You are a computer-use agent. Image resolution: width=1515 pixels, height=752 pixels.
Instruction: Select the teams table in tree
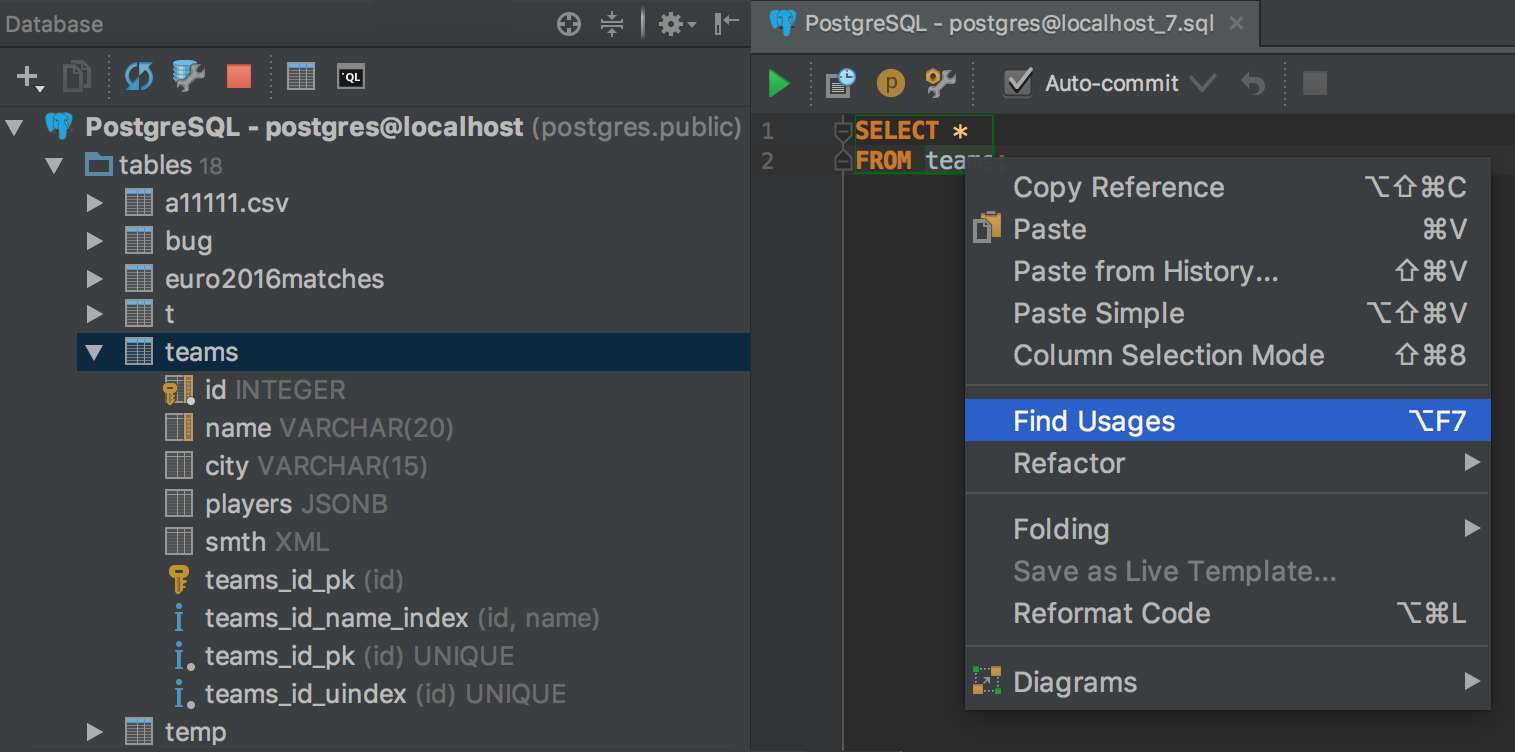coord(413,352)
